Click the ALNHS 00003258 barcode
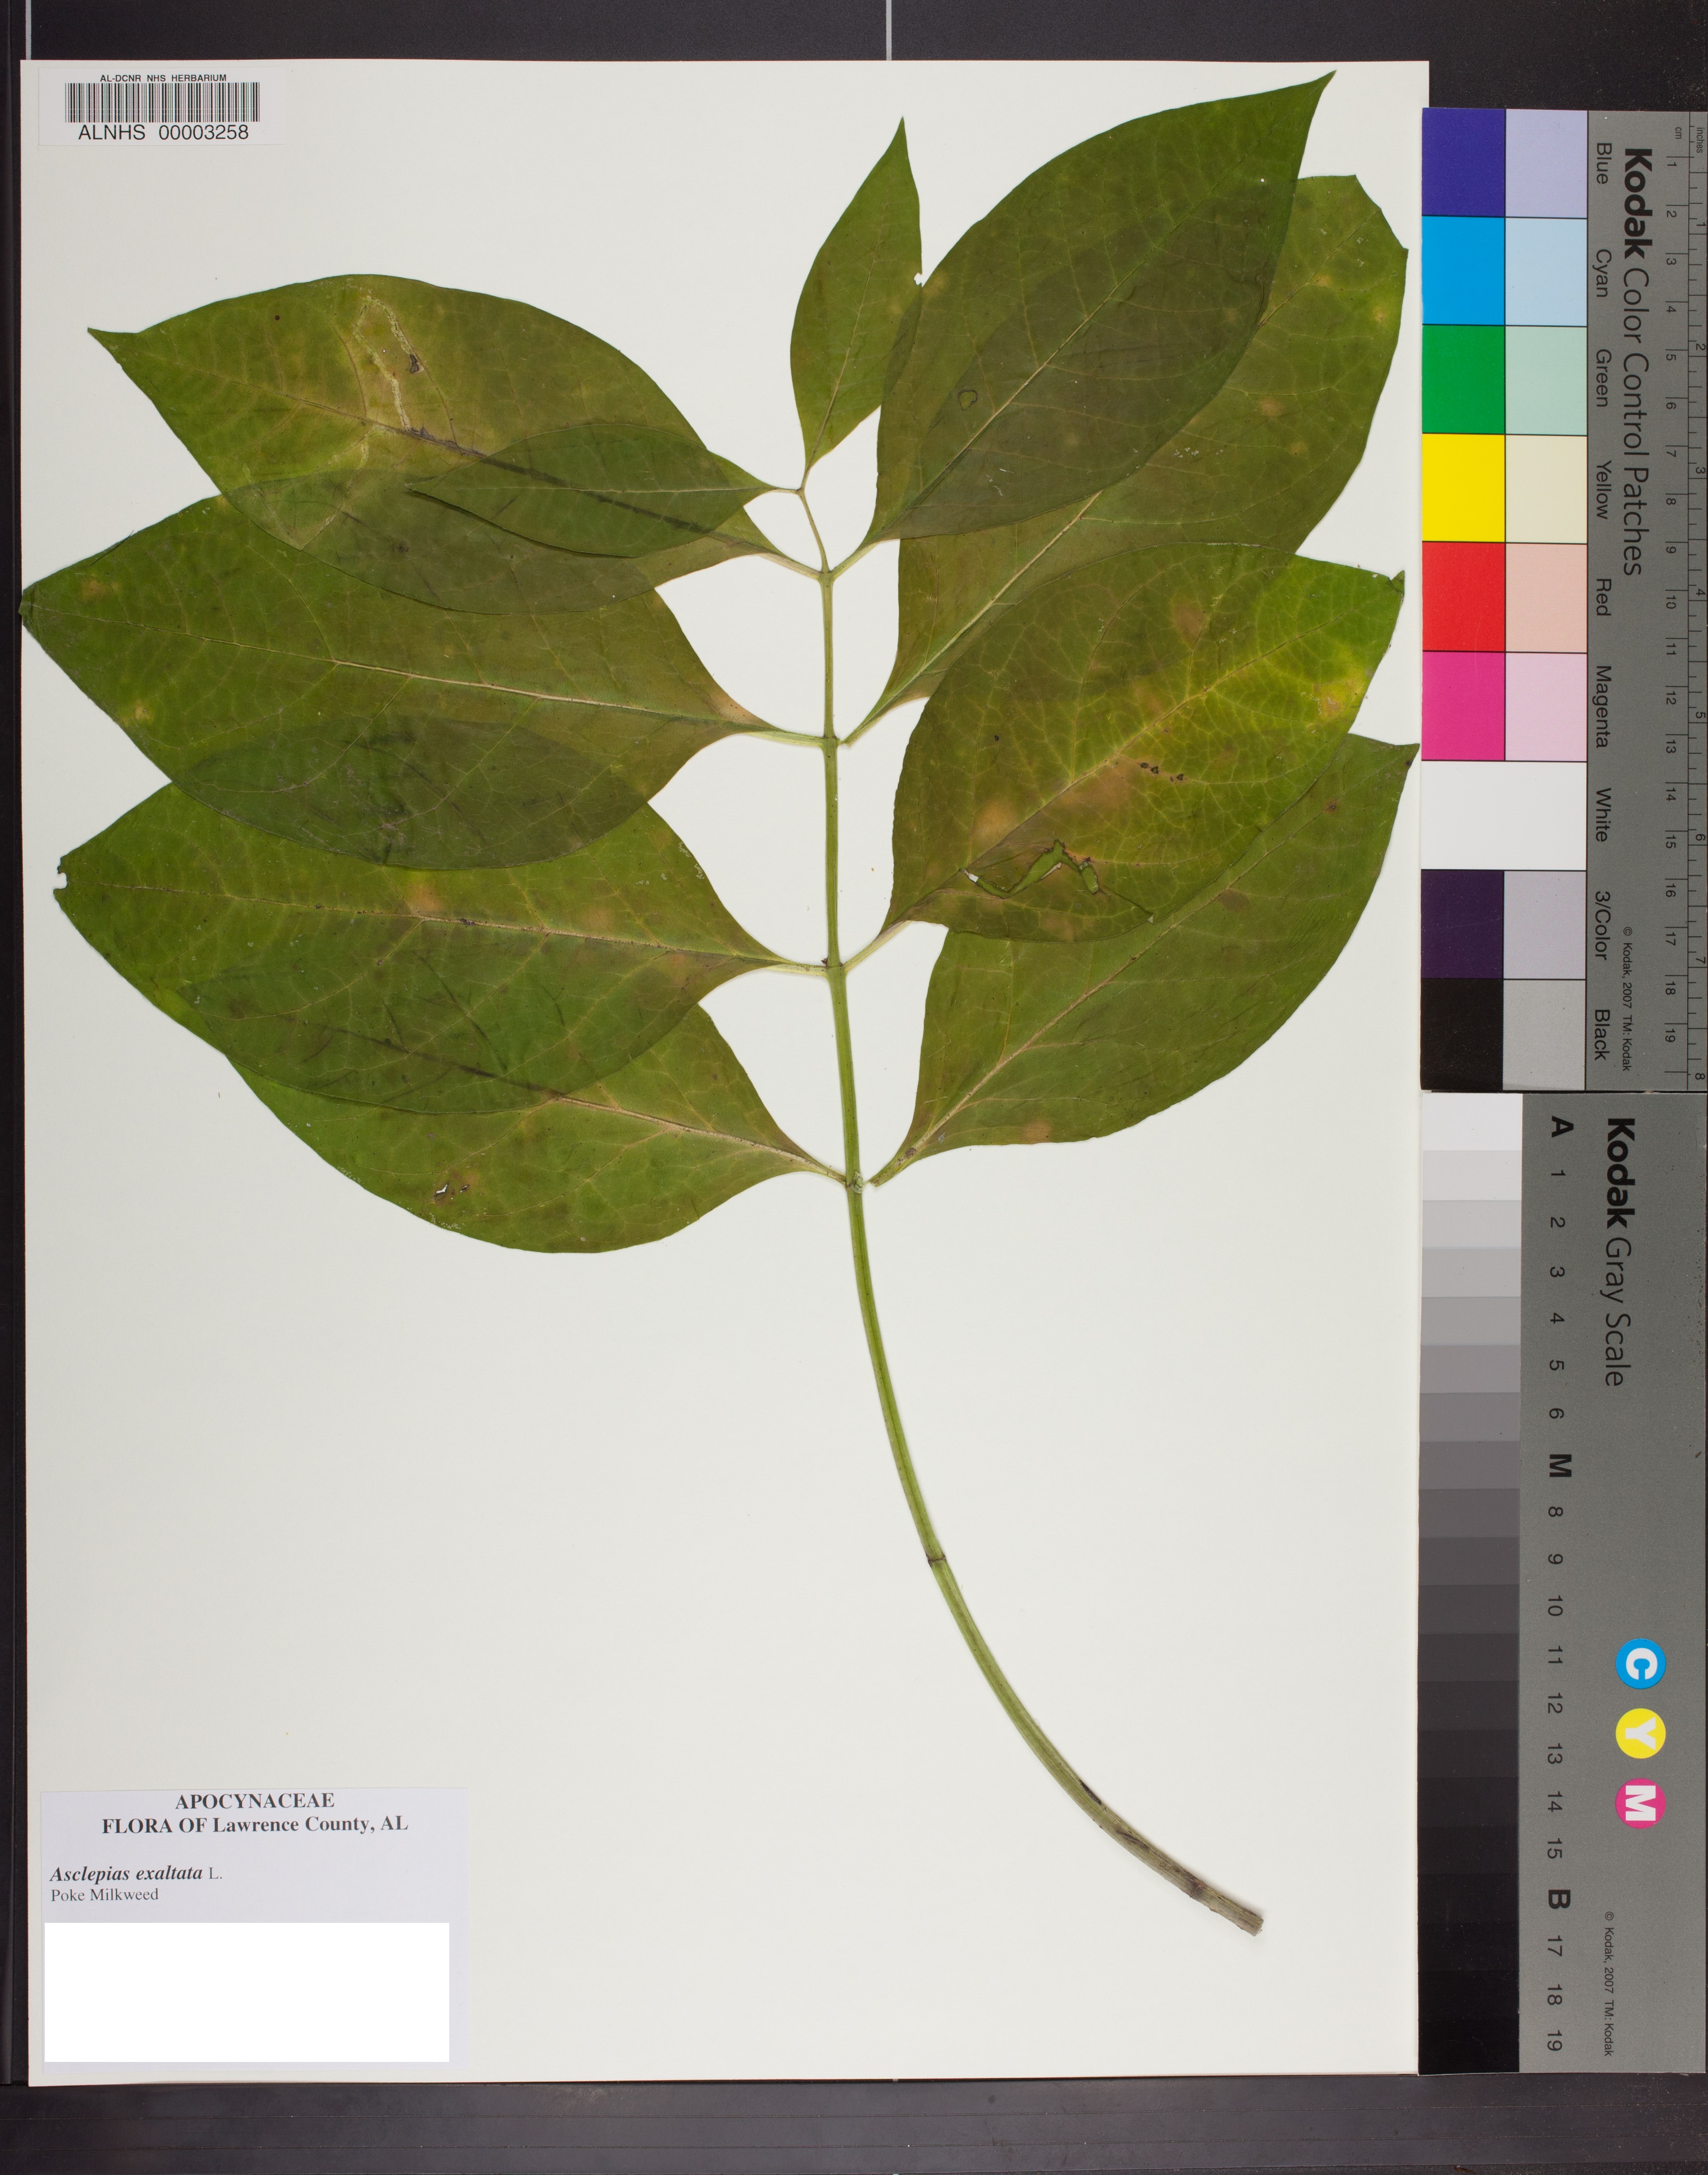1708x2175 pixels. point(162,102)
